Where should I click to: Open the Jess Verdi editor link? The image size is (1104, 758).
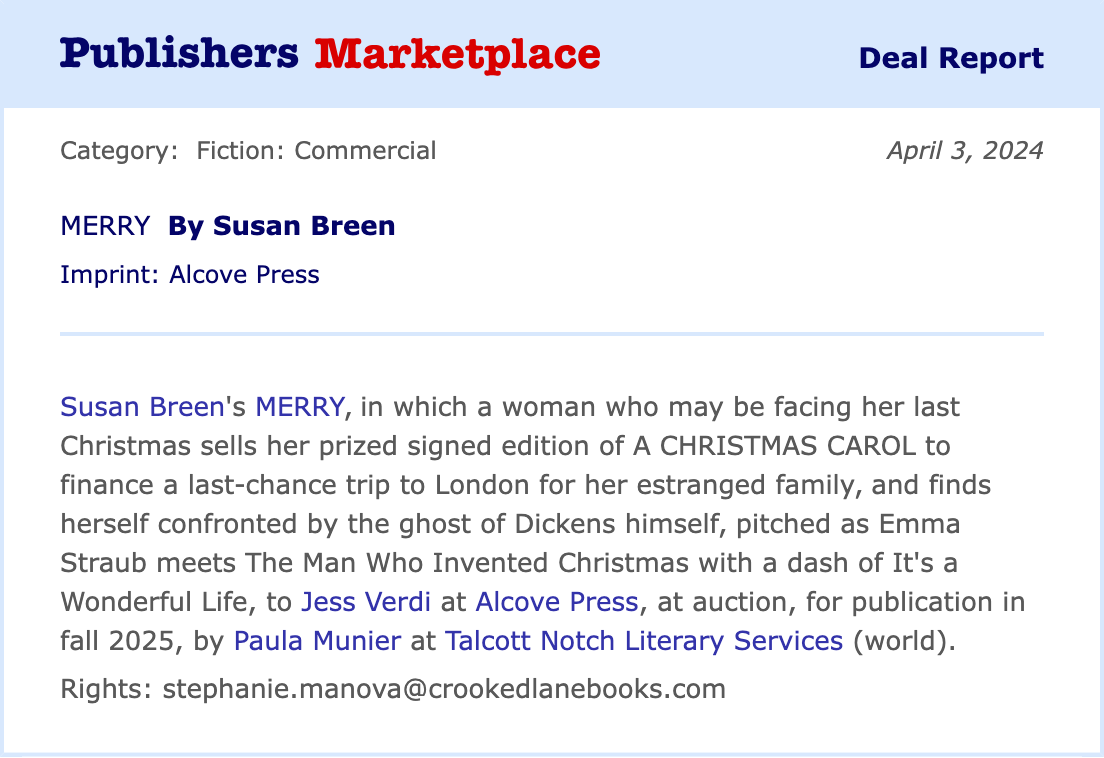(x=365, y=602)
